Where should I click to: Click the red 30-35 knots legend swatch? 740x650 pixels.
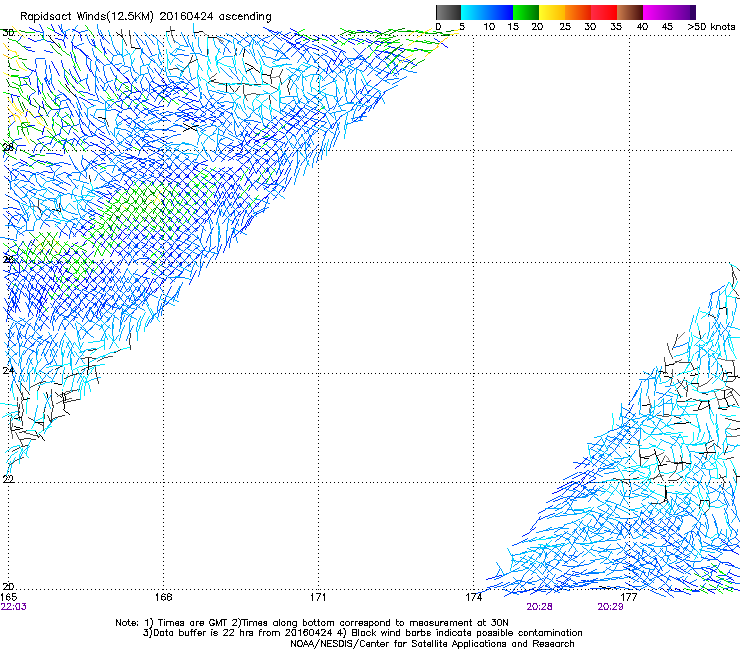tap(604, 12)
